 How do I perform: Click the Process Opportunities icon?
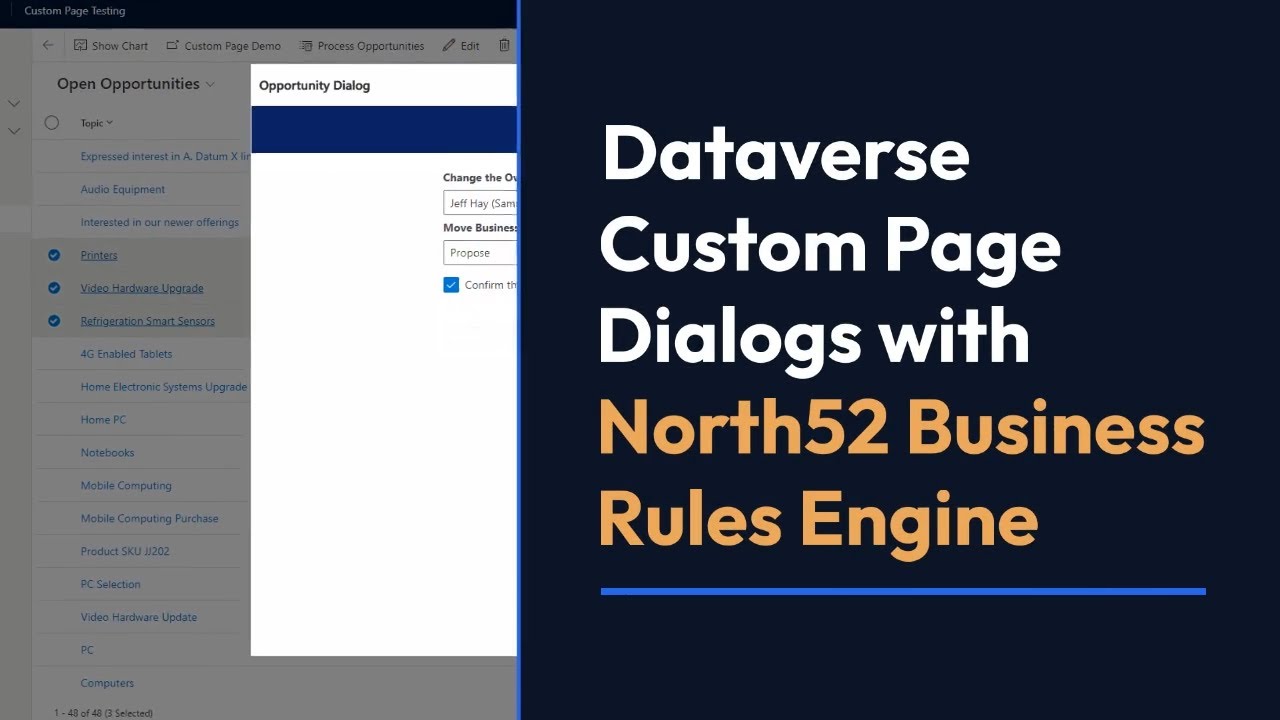point(306,45)
